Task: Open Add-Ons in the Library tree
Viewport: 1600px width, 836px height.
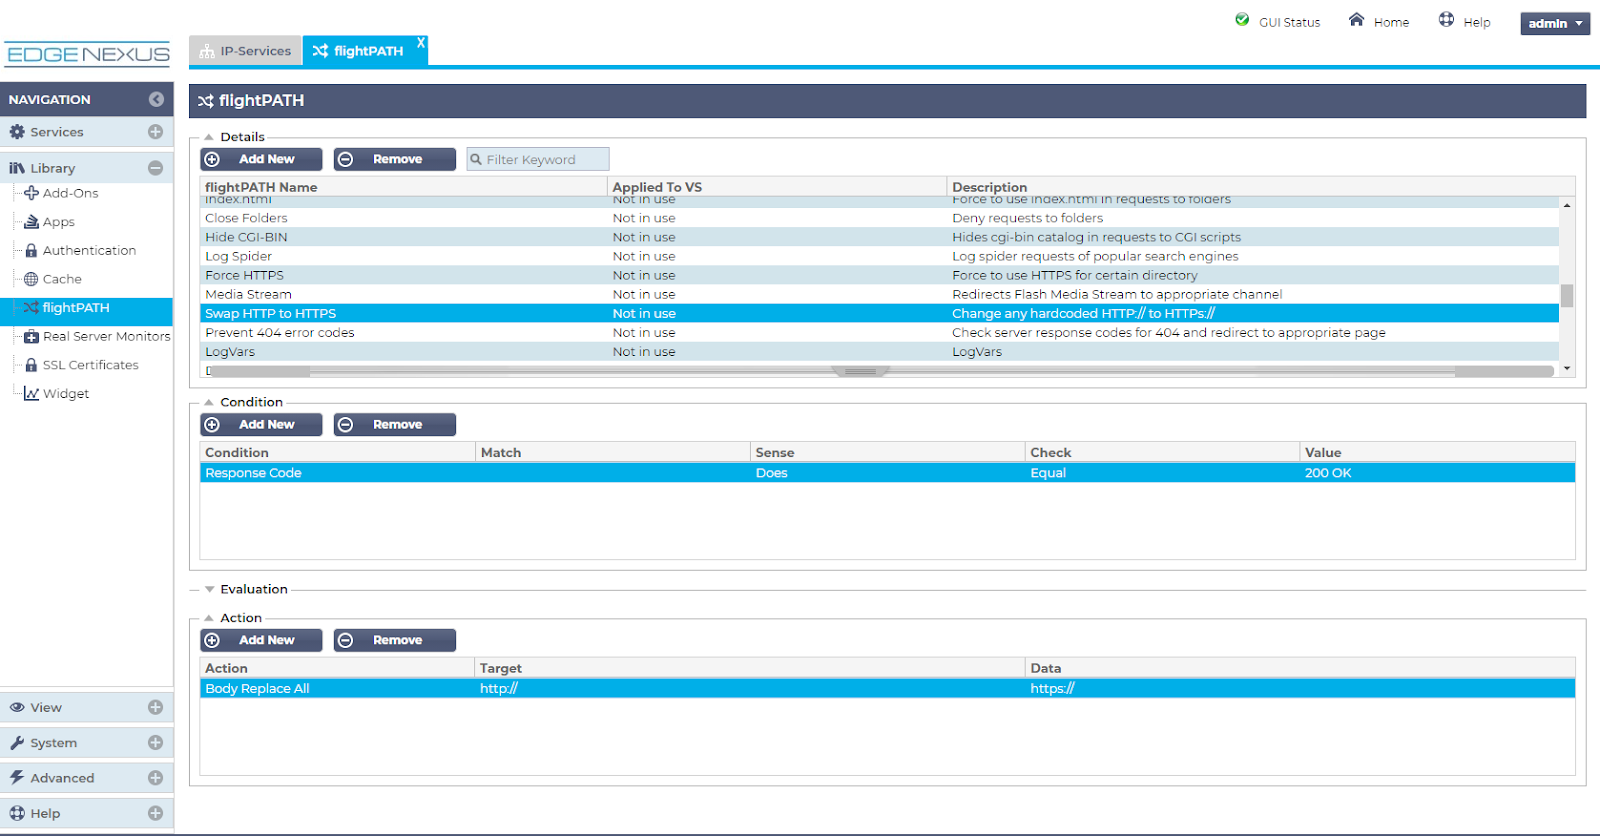Action: pyautogui.click(x=70, y=193)
